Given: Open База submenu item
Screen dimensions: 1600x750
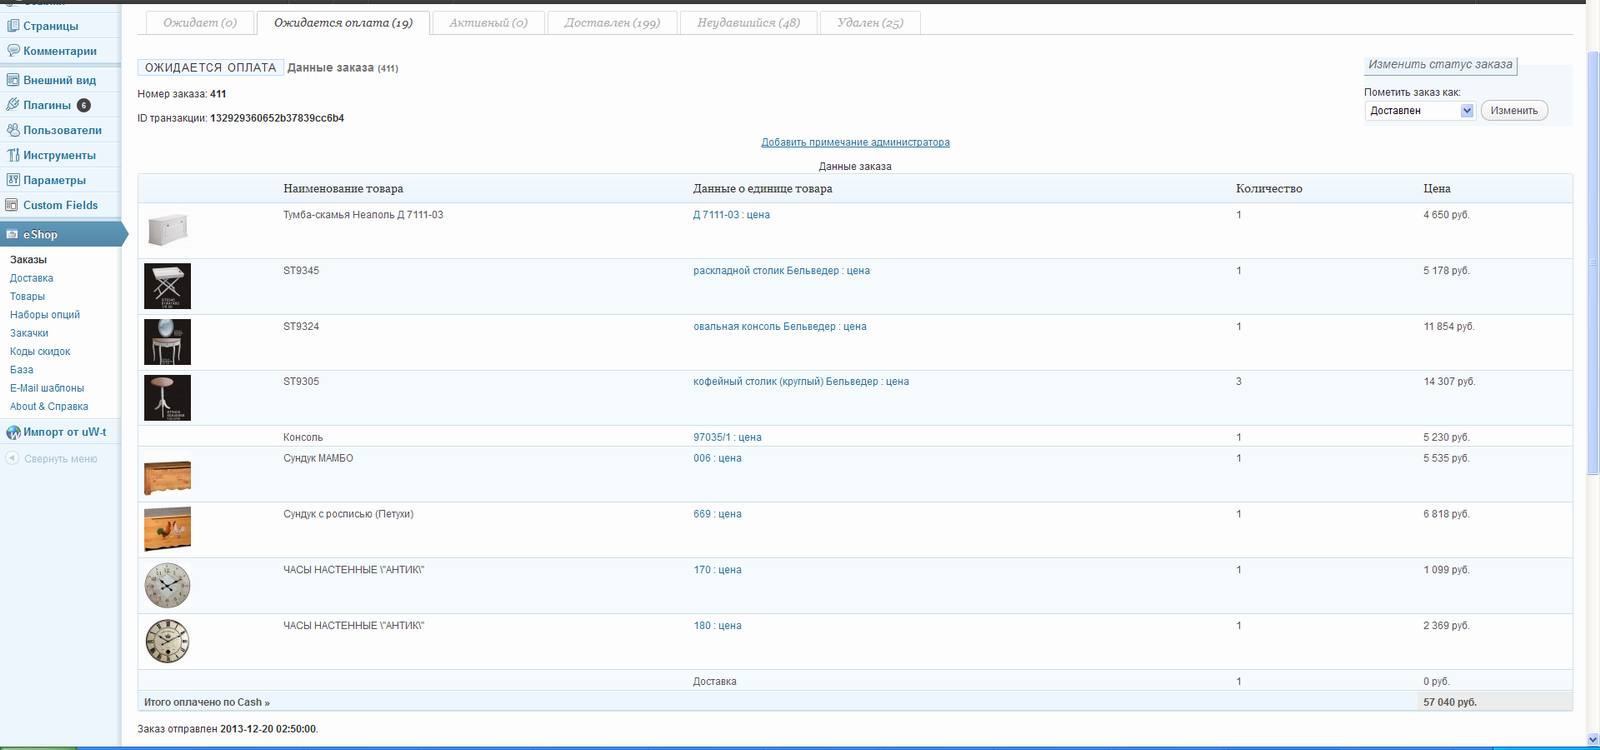Looking at the screenshot, I should 22,370.
